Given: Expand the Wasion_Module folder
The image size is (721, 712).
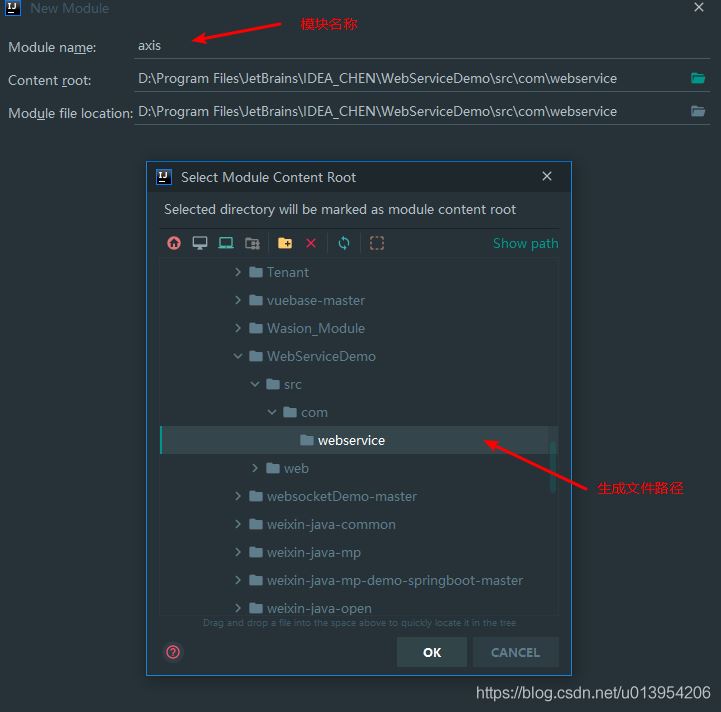Looking at the screenshot, I should click(x=238, y=328).
